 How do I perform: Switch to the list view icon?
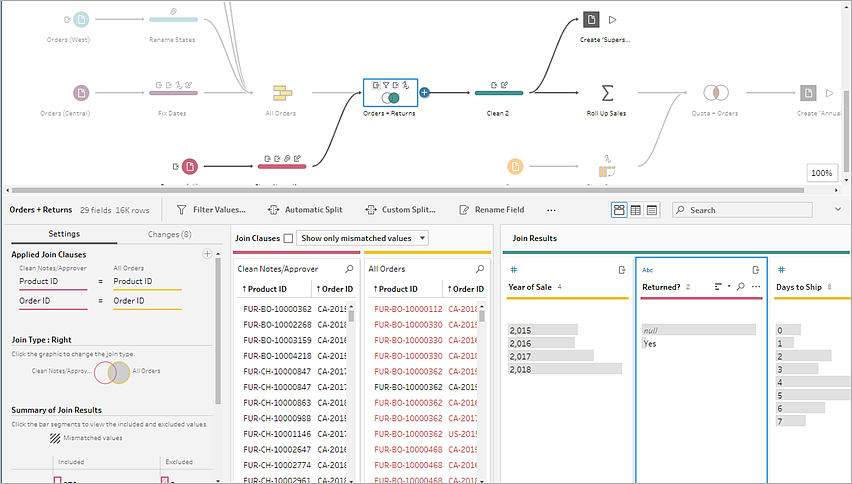click(x=652, y=210)
